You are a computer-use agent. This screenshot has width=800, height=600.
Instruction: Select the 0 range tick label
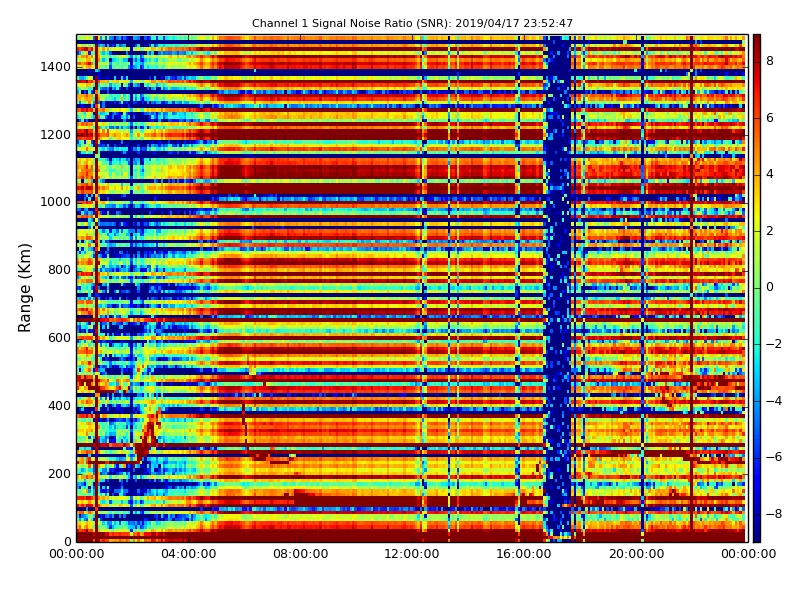[x=67, y=541]
